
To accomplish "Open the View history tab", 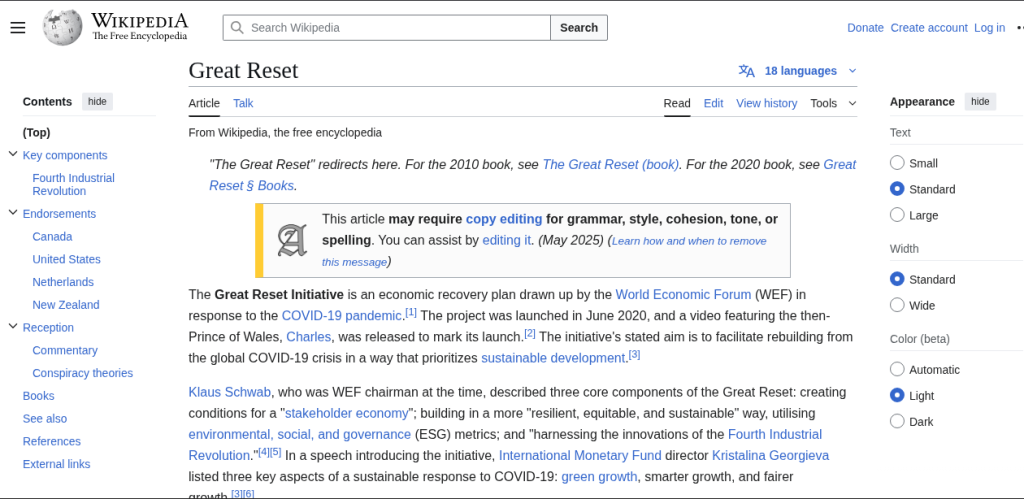I will (x=767, y=103).
